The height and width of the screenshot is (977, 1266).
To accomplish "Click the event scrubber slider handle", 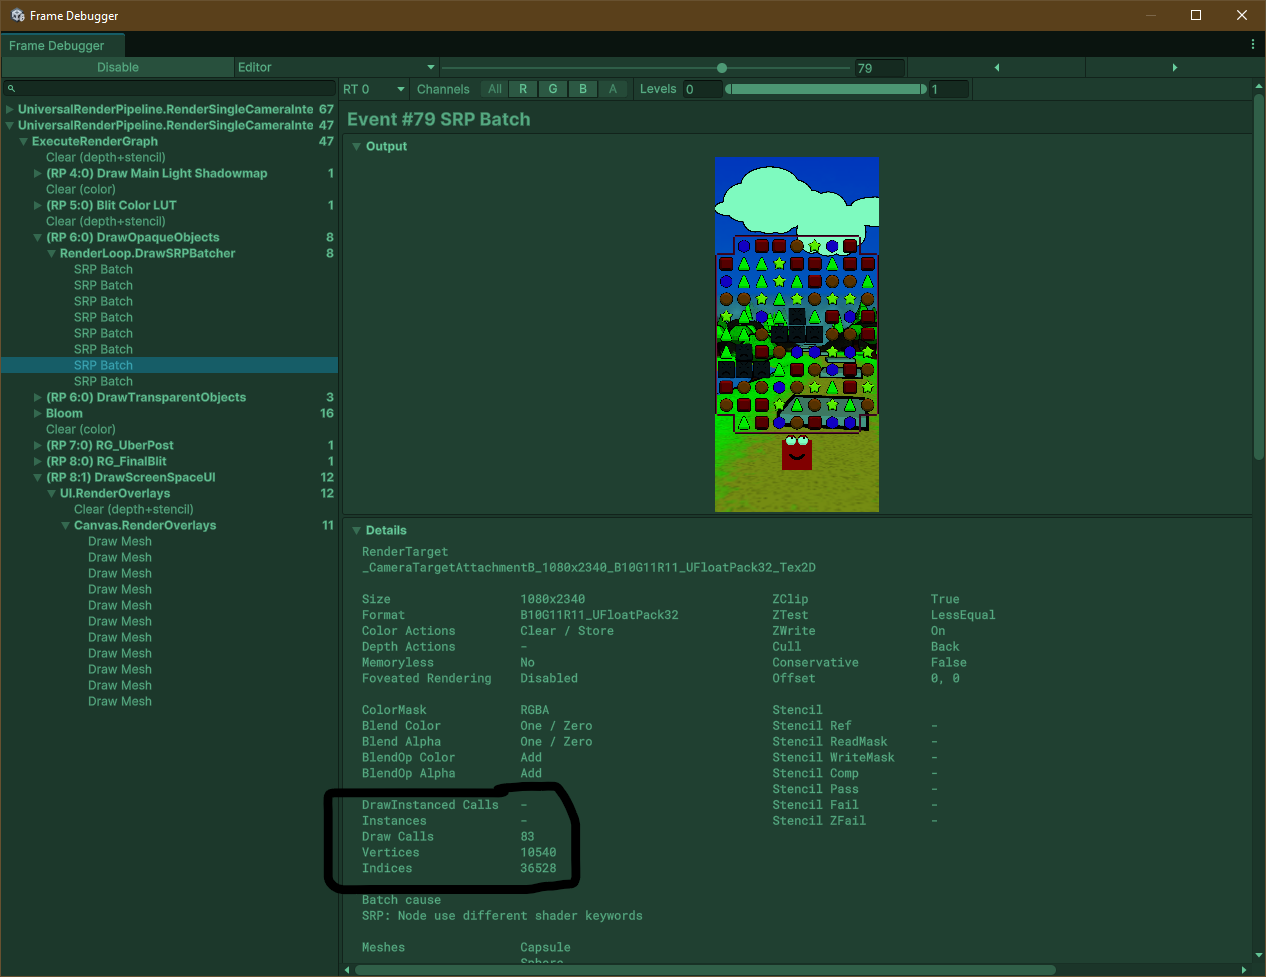I will pyautogui.click(x=722, y=67).
